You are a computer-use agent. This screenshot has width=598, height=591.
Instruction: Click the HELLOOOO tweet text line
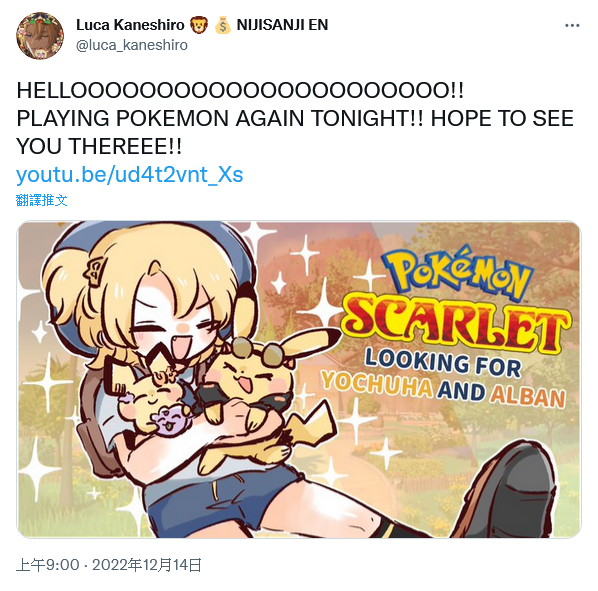[240, 91]
